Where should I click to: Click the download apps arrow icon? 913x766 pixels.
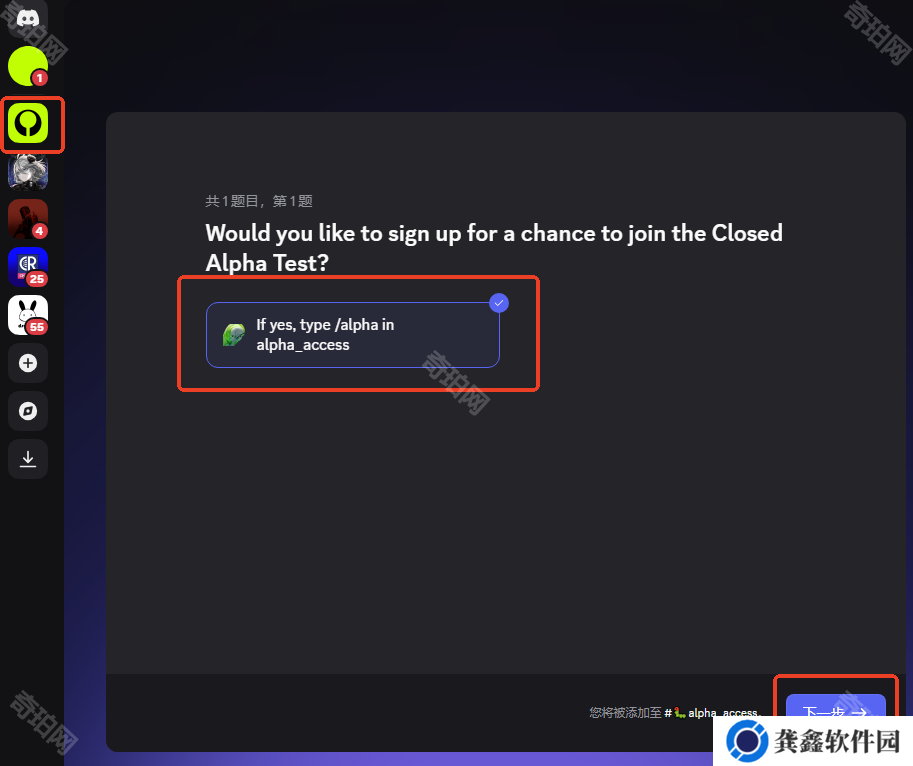[27, 459]
